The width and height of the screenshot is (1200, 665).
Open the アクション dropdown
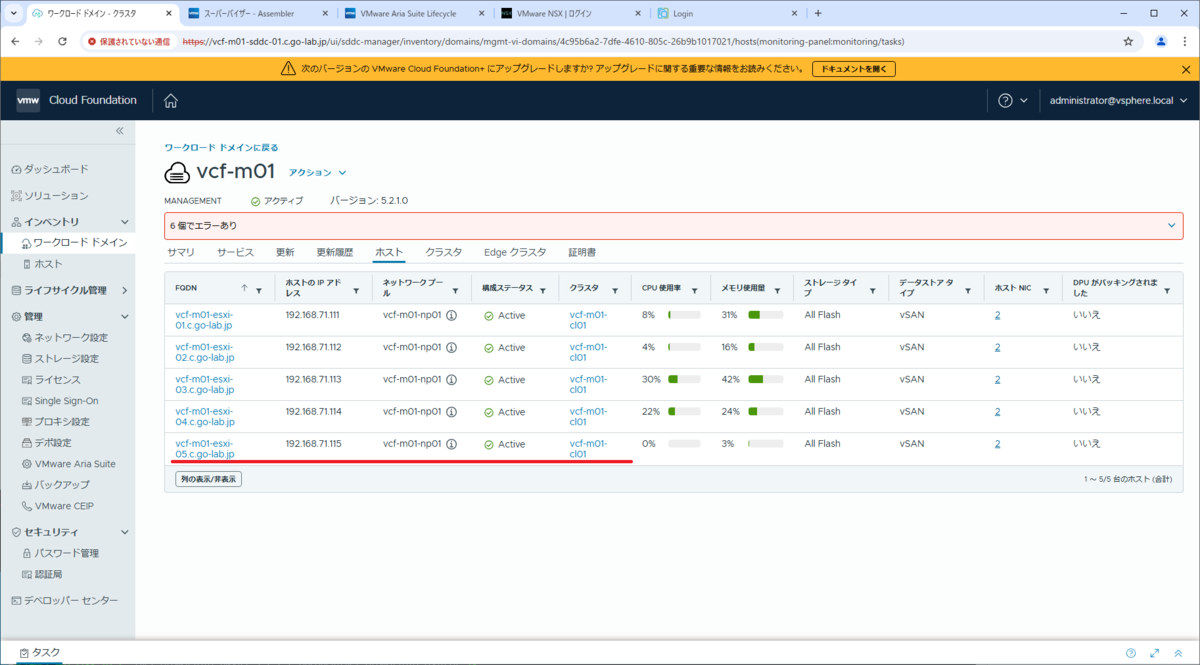tap(317, 172)
